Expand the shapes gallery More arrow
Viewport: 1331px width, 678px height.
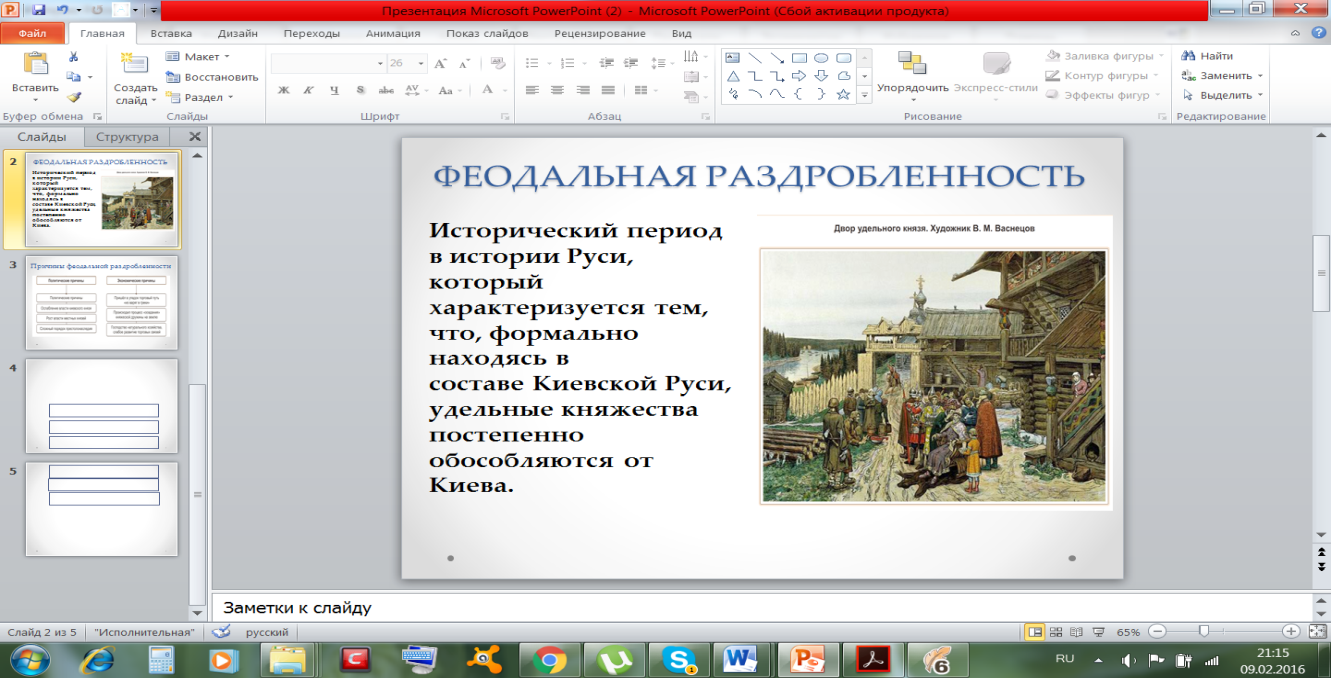tap(865, 95)
